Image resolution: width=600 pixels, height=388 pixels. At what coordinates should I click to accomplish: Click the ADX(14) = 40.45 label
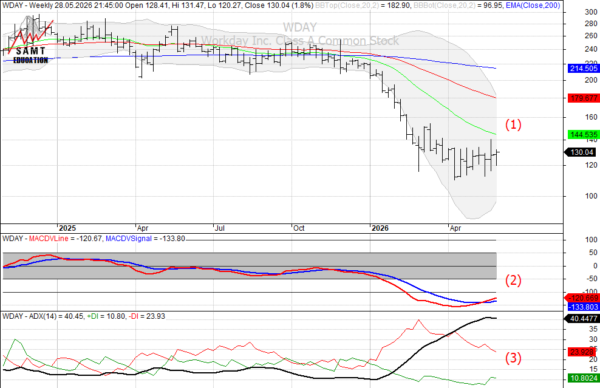click(x=56, y=316)
